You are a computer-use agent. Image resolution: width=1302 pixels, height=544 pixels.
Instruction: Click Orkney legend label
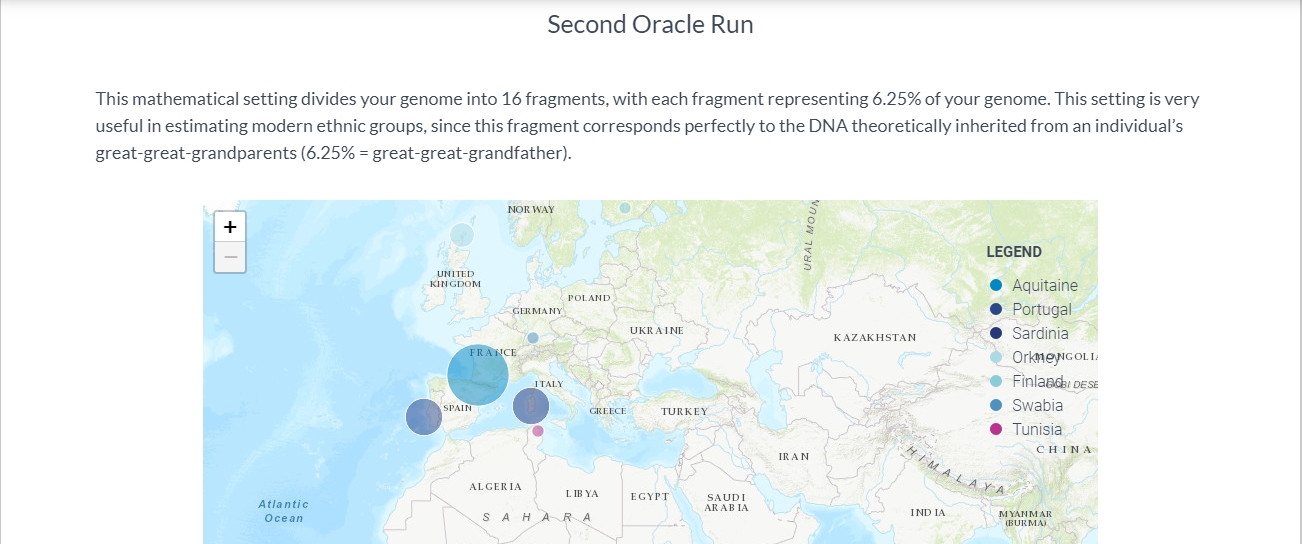(x=1036, y=357)
